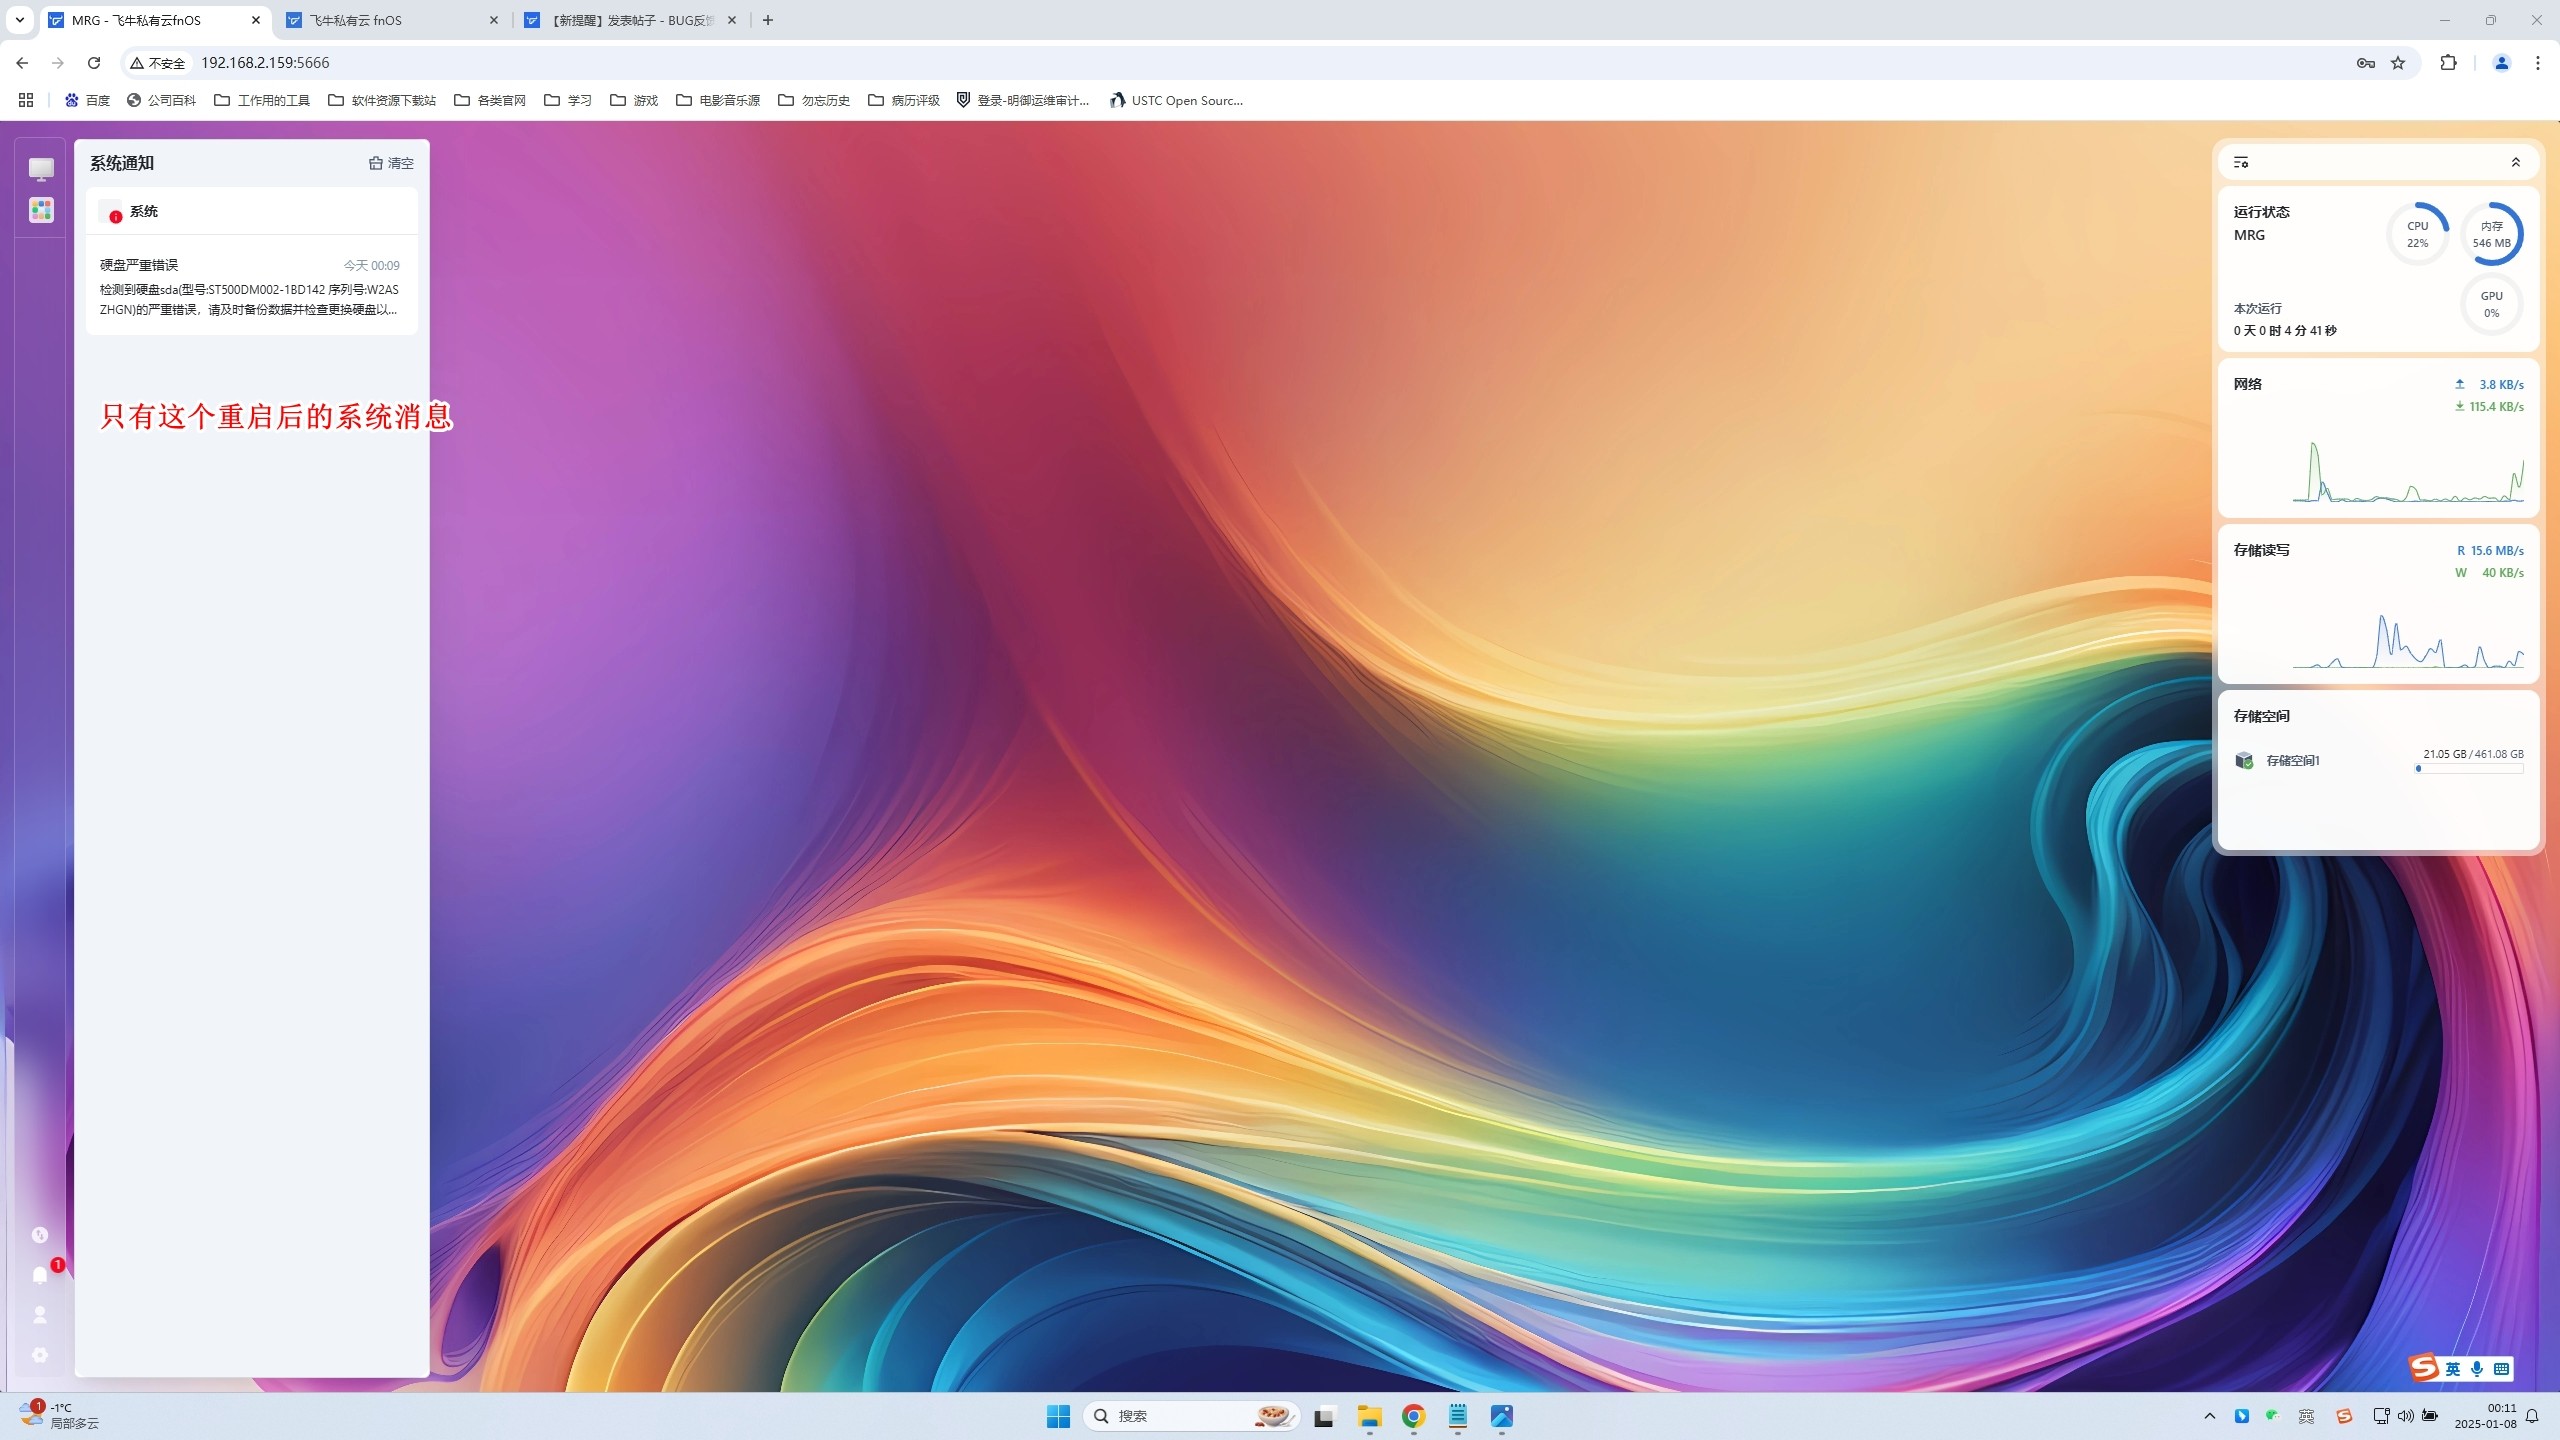Open File Explorer from the taskbar

point(1369,1416)
